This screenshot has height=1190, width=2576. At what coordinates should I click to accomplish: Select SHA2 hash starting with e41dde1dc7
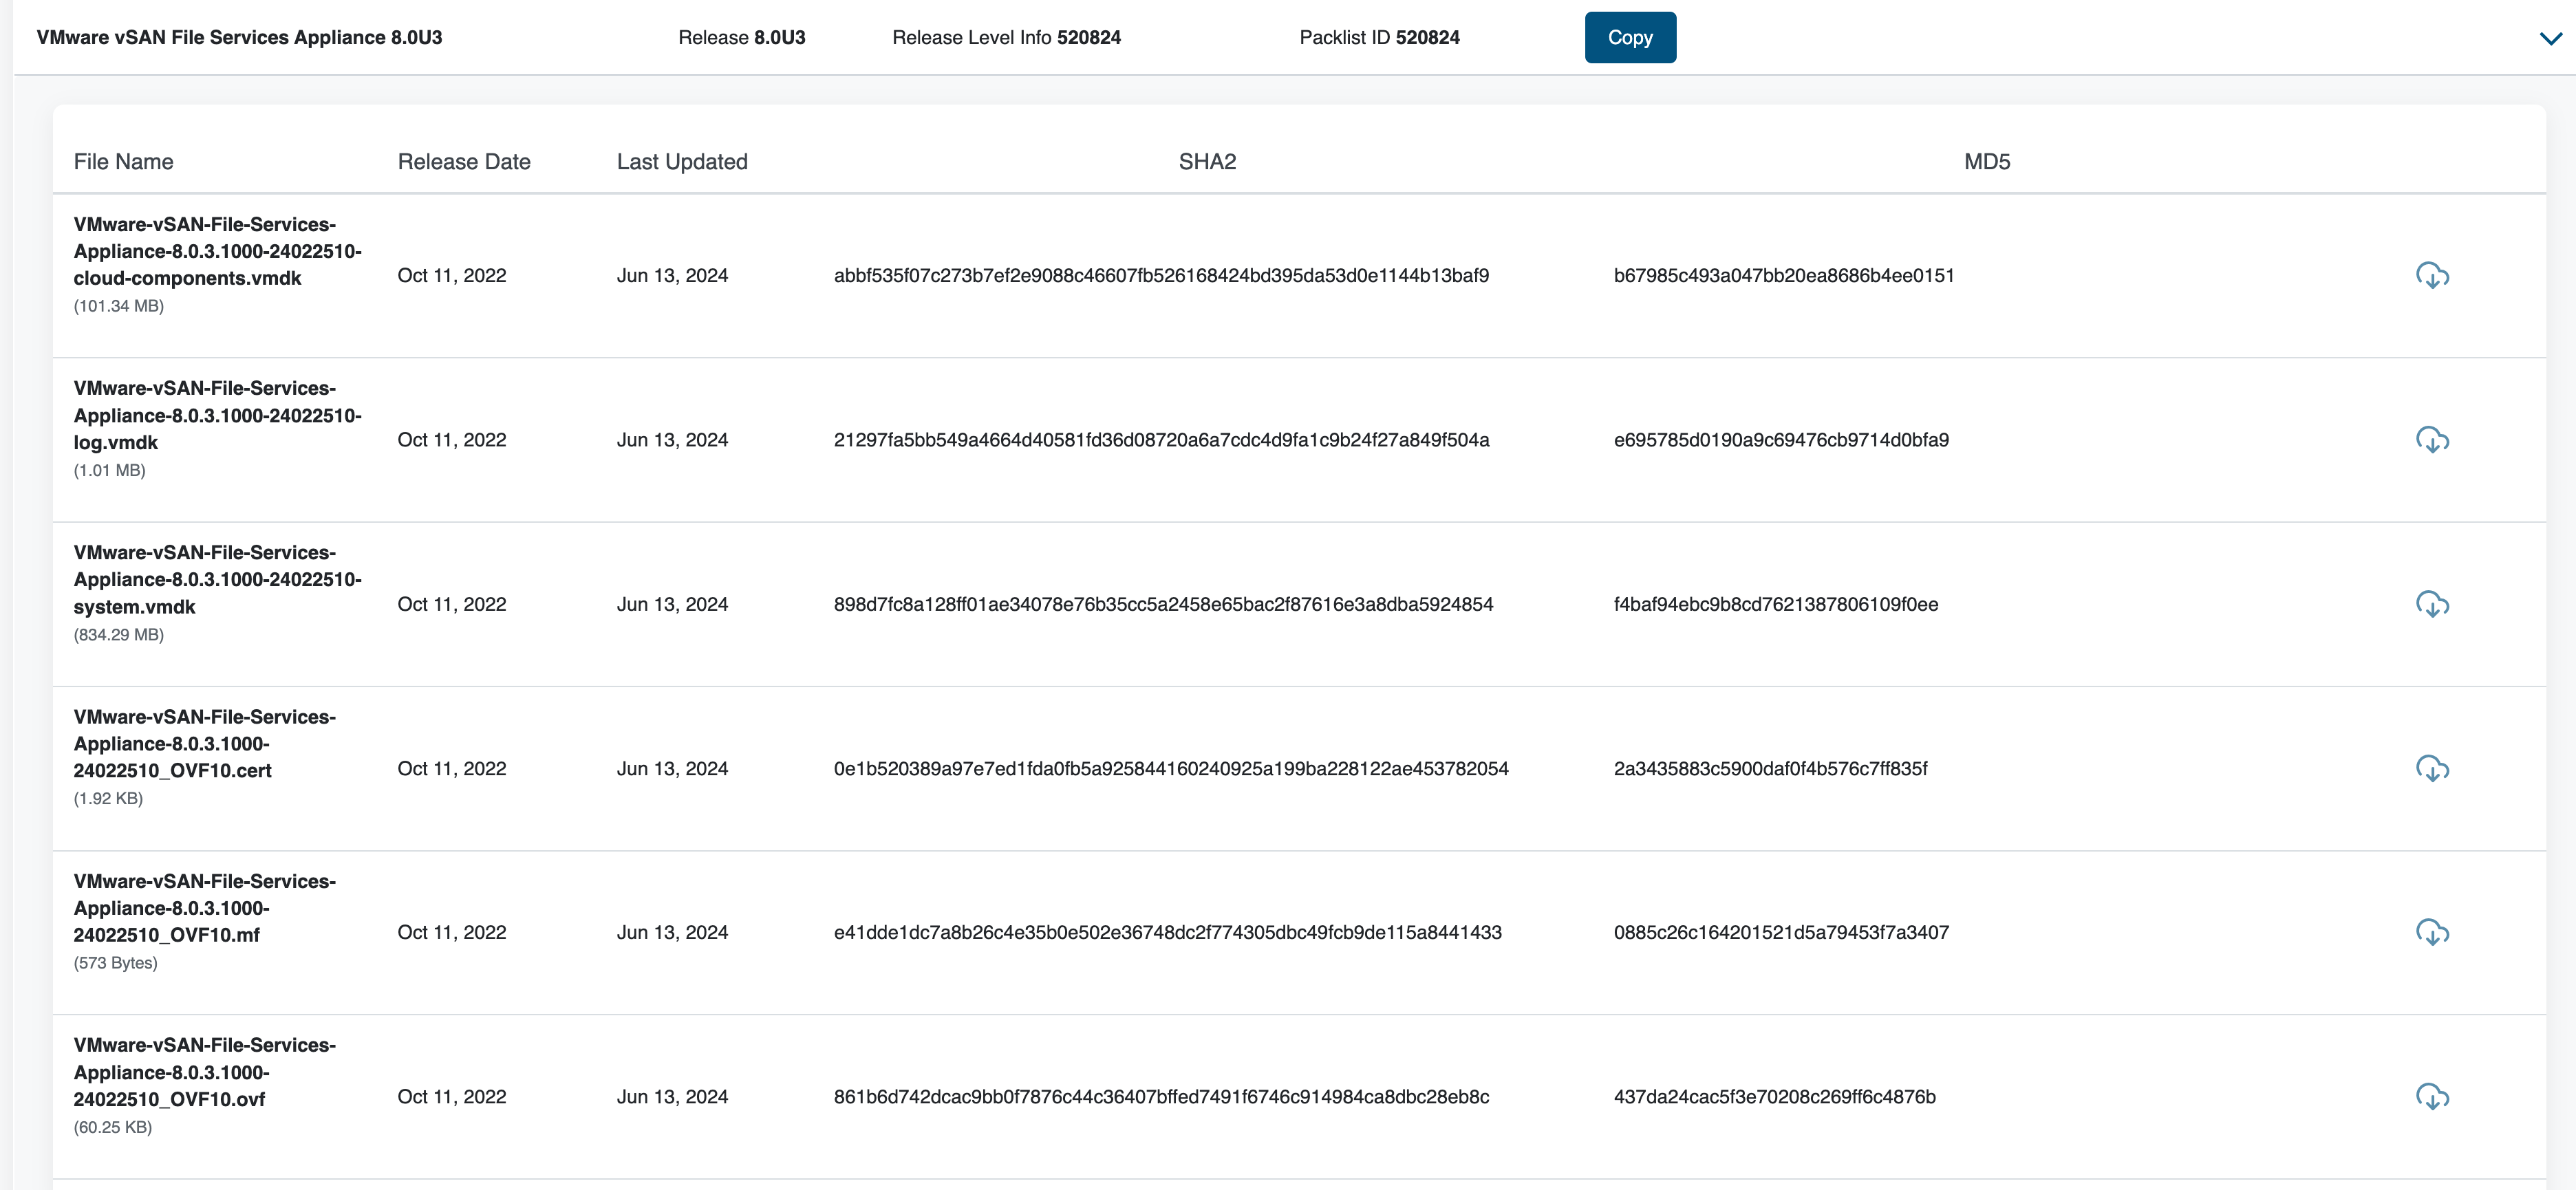(1167, 932)
